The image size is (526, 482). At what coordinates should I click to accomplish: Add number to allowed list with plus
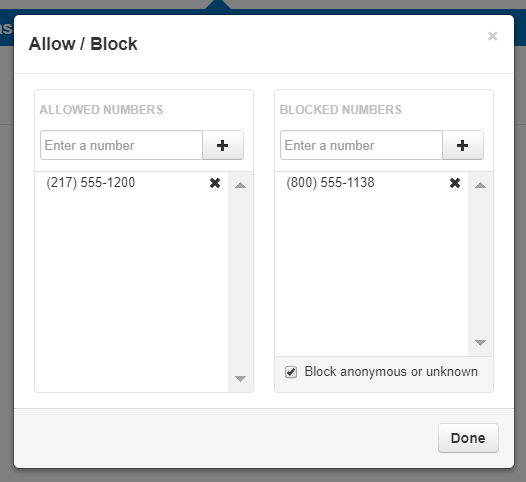click(x=223, y=145)
